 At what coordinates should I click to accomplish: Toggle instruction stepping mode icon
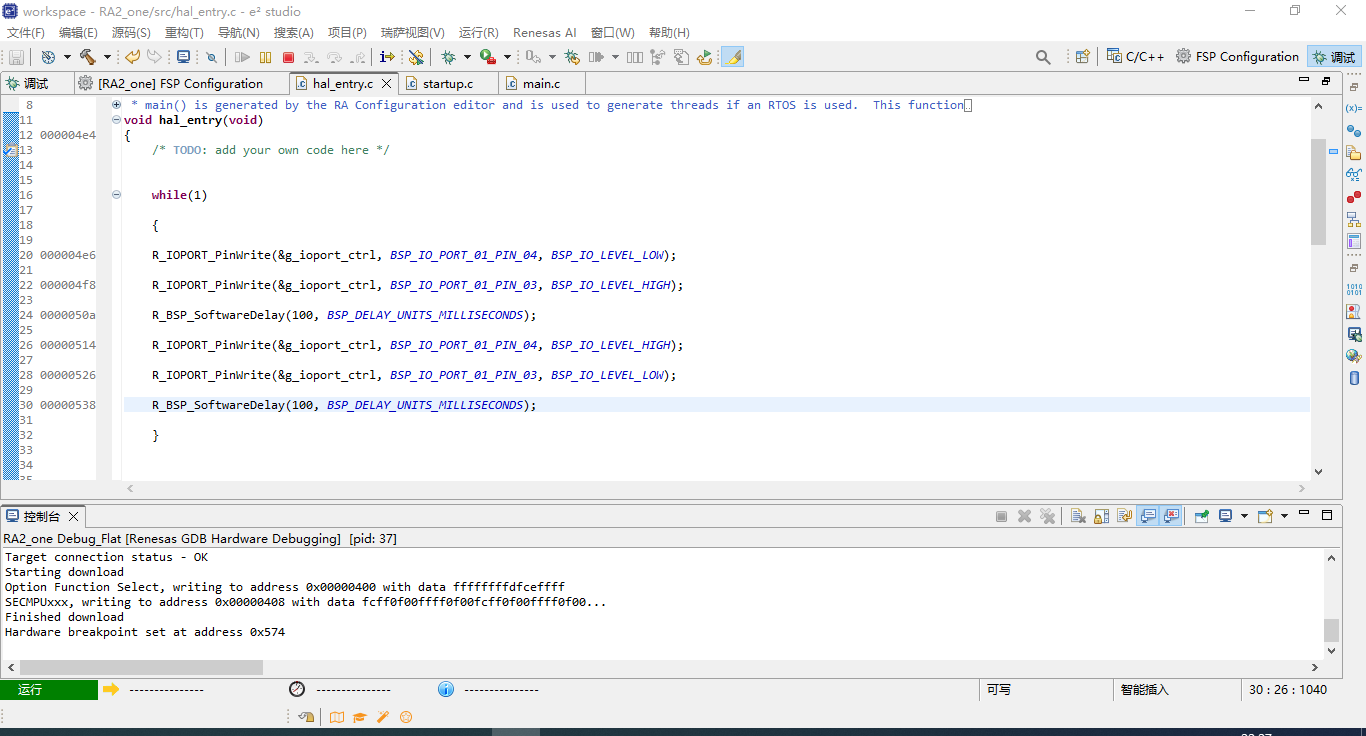click(x=387, y=57)
